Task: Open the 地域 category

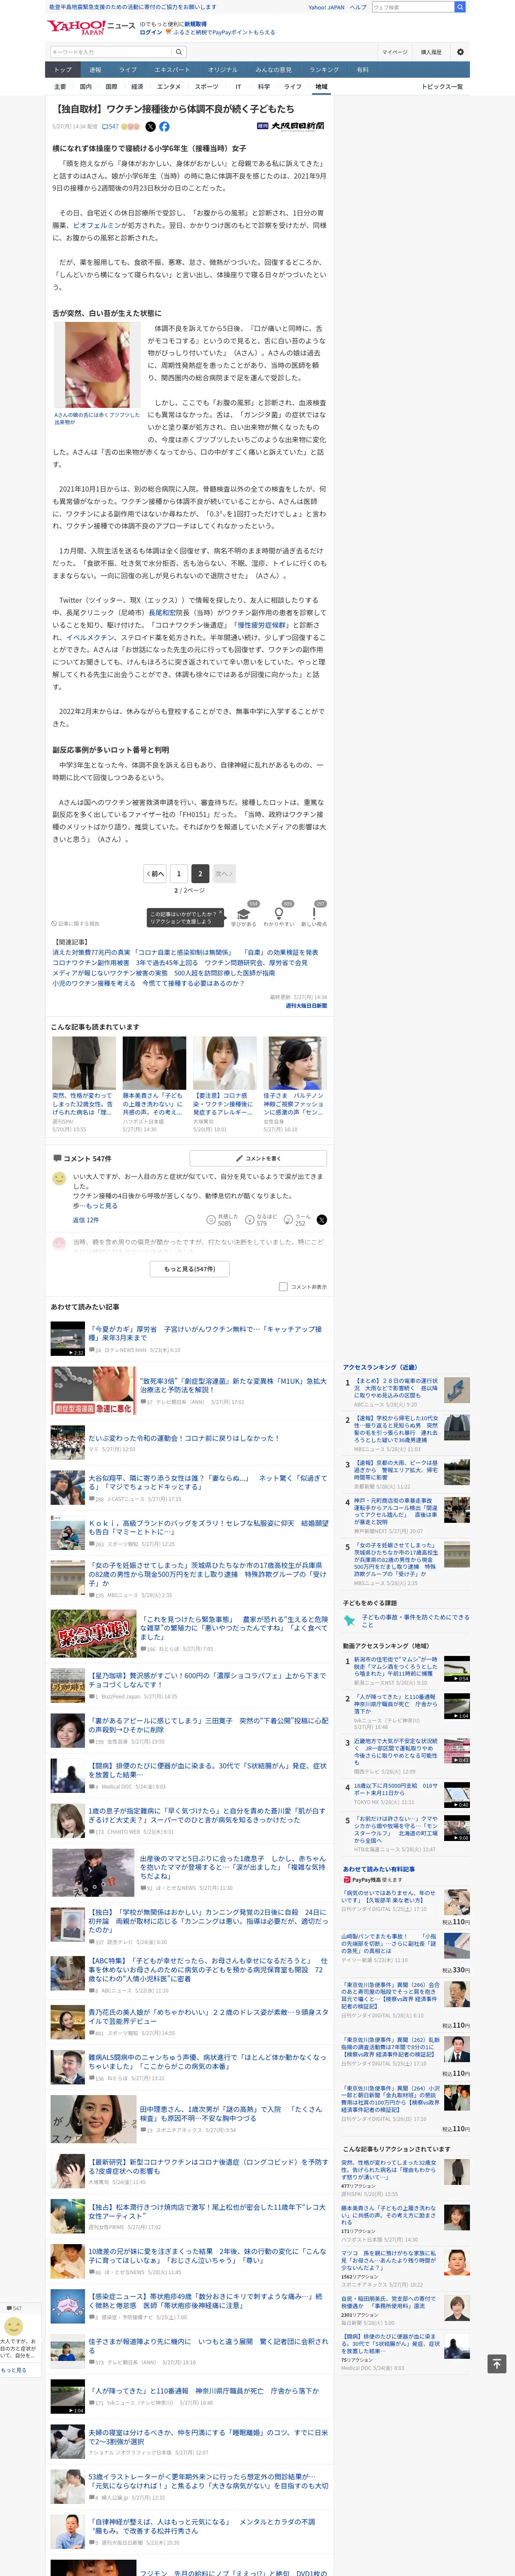Action: (x=321, y=87)
